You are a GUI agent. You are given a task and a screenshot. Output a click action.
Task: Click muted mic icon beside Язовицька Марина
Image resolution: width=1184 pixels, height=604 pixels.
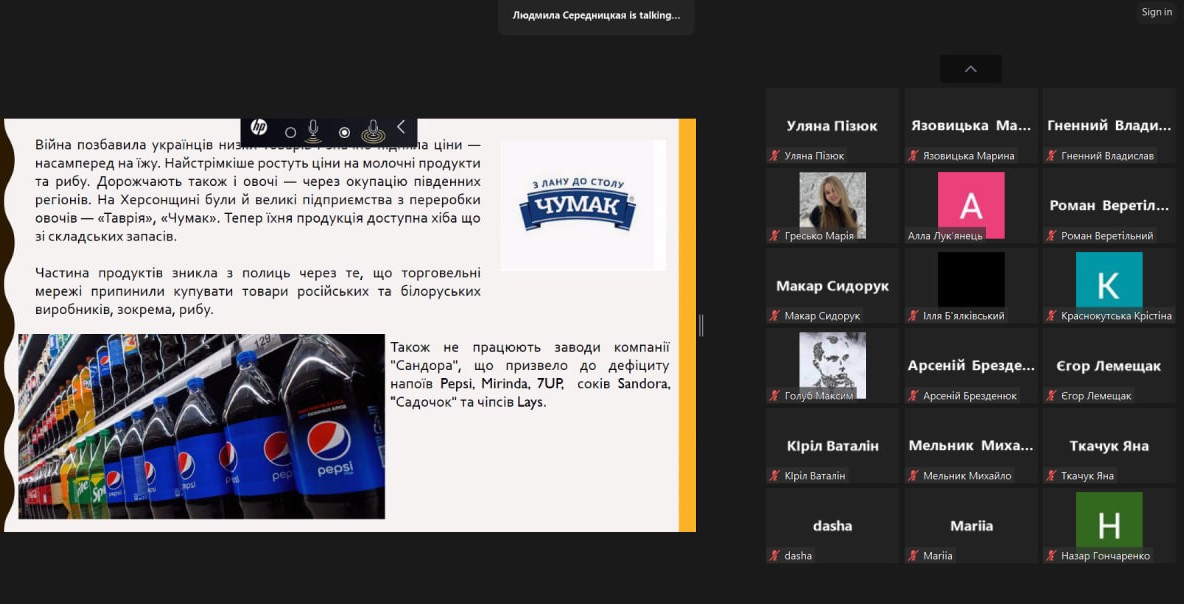click(913, 156)
